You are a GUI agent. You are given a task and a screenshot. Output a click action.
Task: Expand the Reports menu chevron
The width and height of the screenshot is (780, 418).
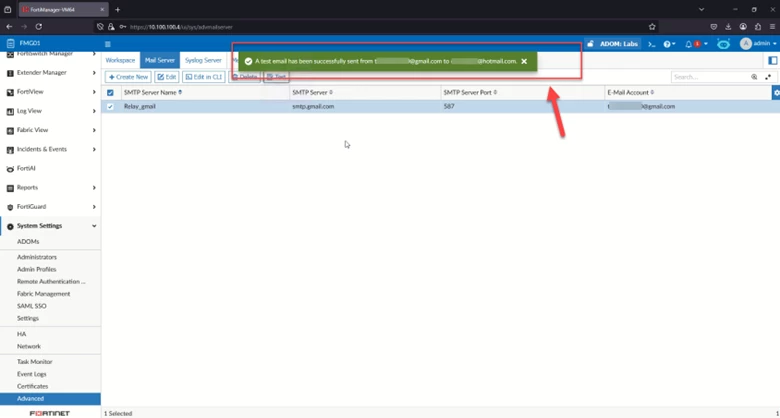(94, 188)
